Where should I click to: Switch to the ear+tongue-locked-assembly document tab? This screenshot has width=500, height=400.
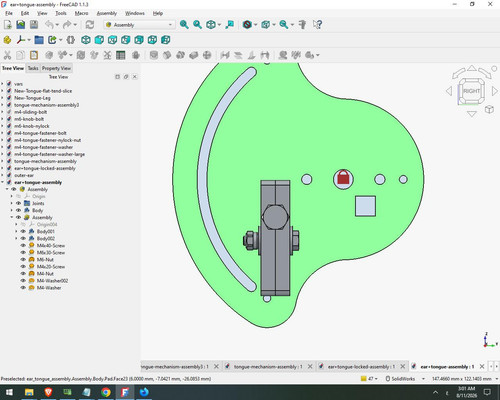click(x=359, y=367)
